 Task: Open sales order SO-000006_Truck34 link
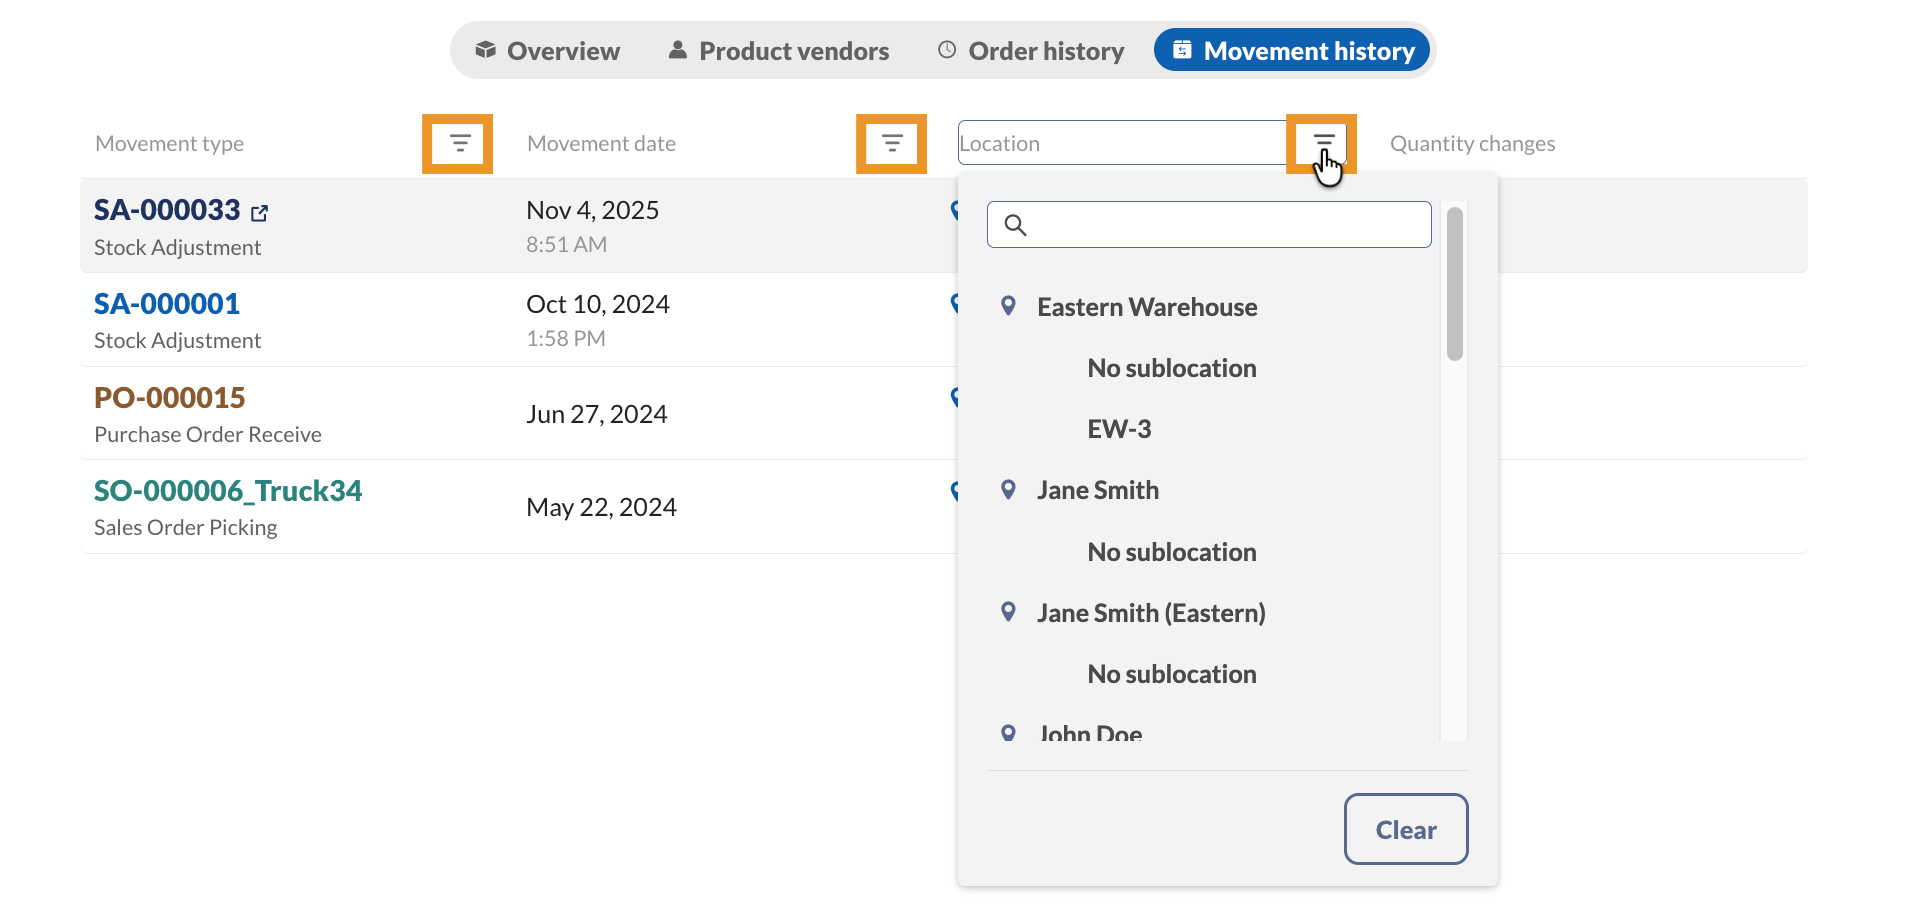228,491
